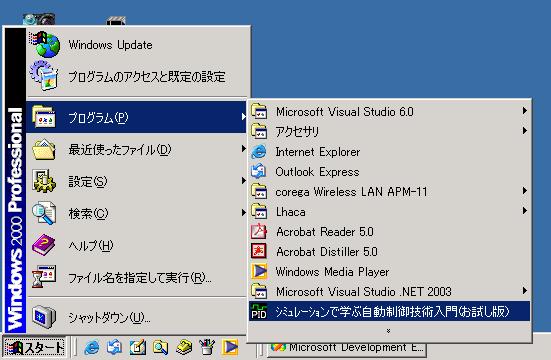Open Acrobat Reader 5.0 text entry
This screenshot has height=360, width=551.
(325, 232)
